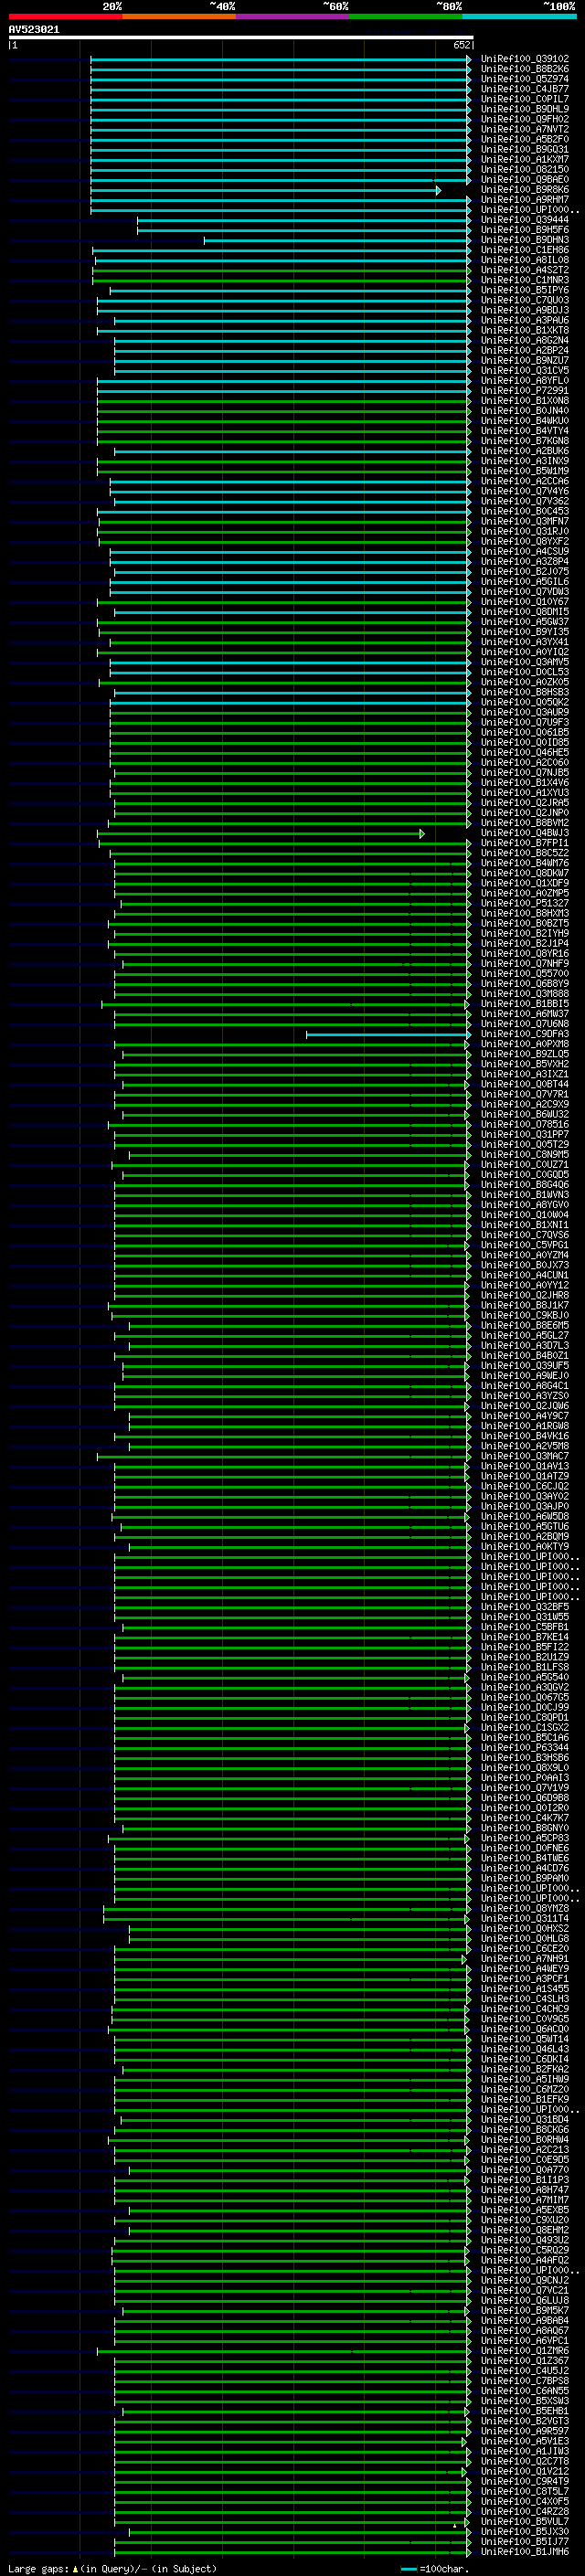Image resolution: width=585 pixels, height=2576 pixels.
Task: Click the AV523021 query sequence label
Action: [x=34, y=30]
